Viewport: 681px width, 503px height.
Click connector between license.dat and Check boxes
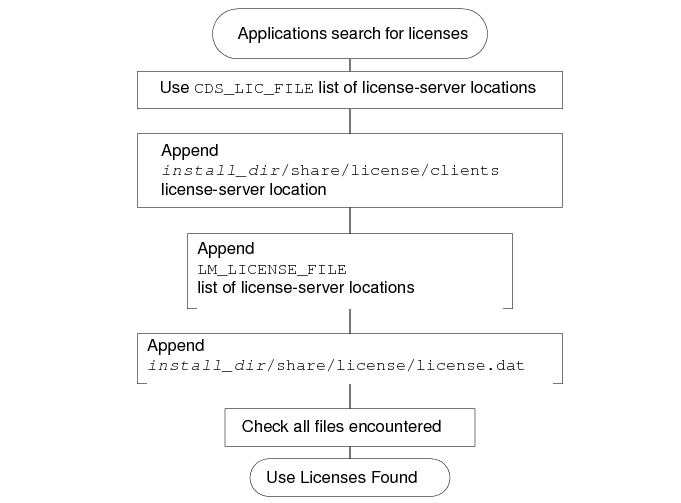pos(349,395)
